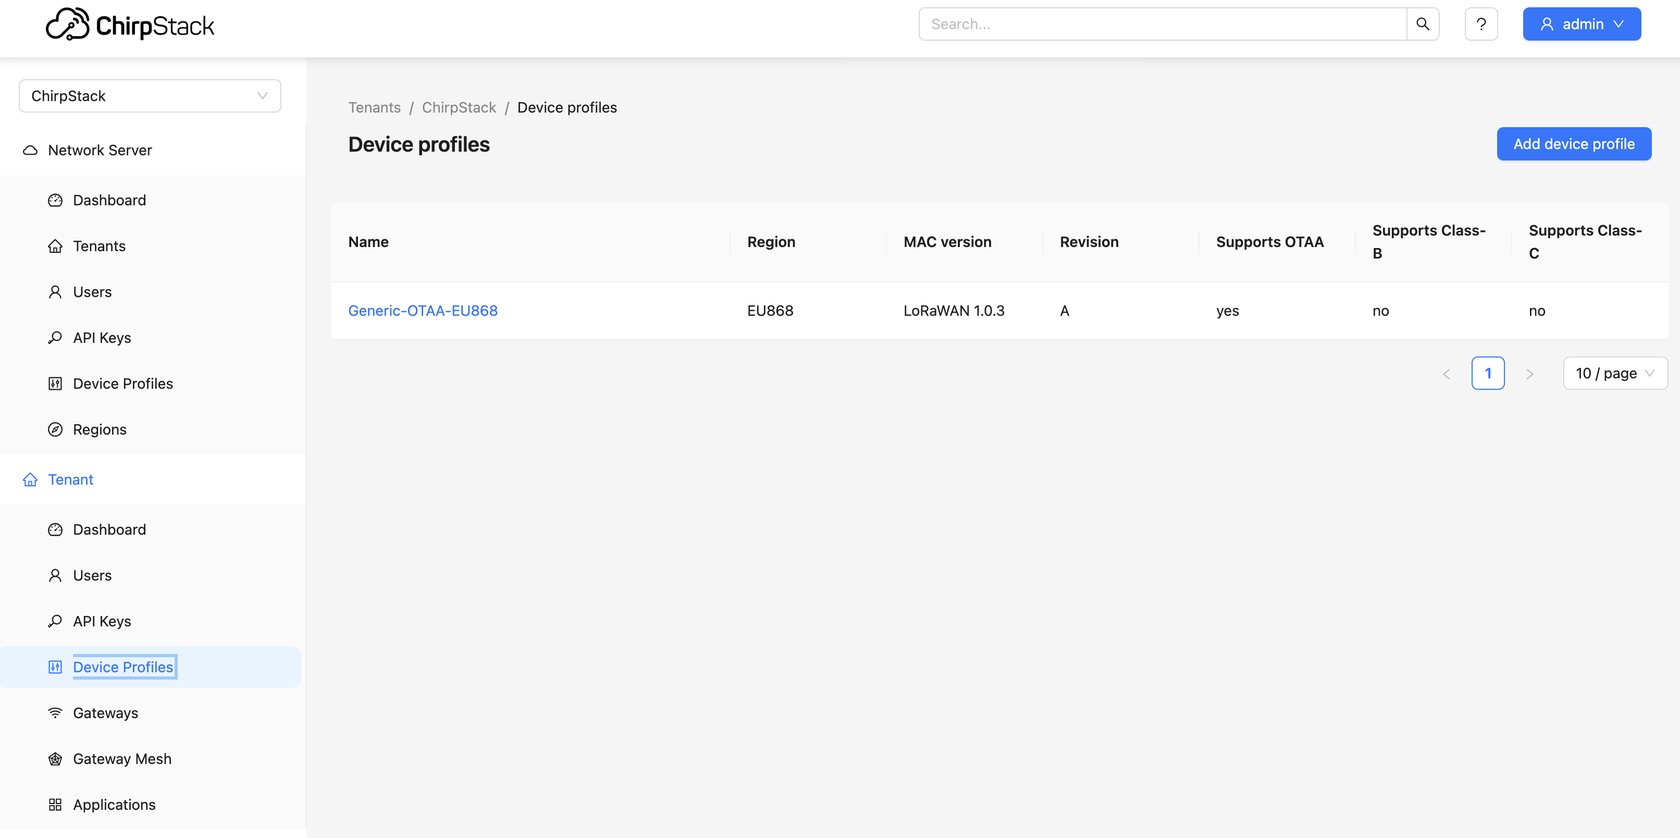
Task: Click the ChirpStack cloud logo icon
Action: pos(68,24)
